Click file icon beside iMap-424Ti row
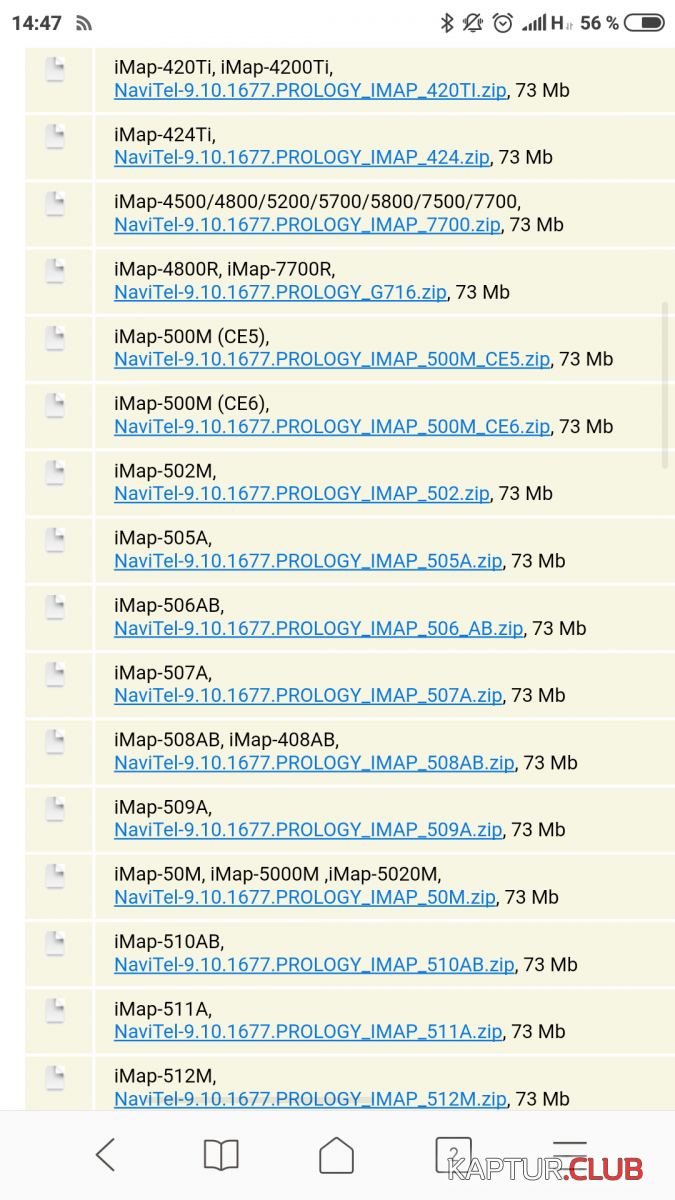 pos(55,137)
